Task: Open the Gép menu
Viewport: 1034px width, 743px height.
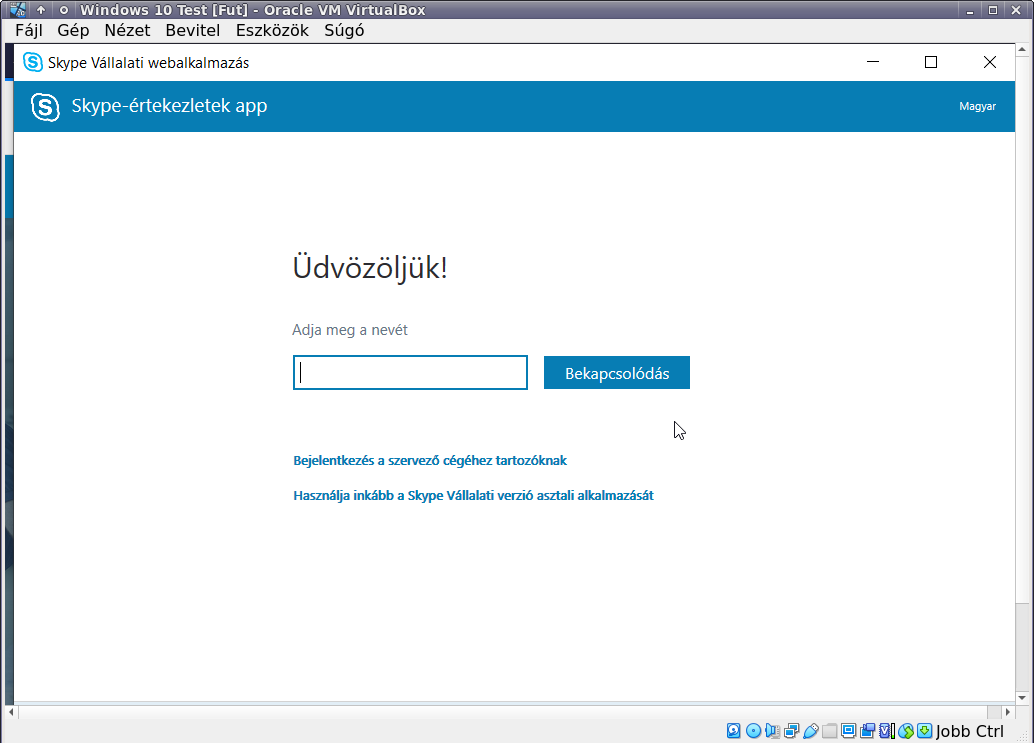Action: pos(73,30)
